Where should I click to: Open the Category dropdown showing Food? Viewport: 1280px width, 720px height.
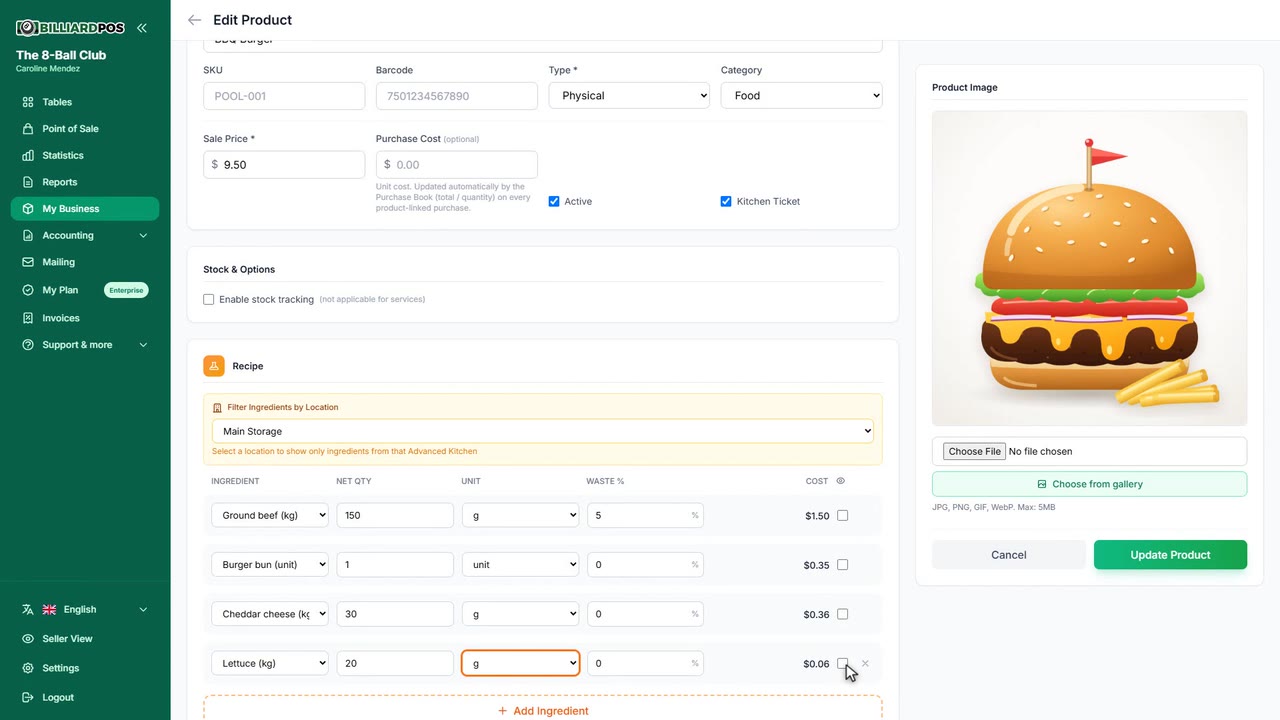pos(802,96)
